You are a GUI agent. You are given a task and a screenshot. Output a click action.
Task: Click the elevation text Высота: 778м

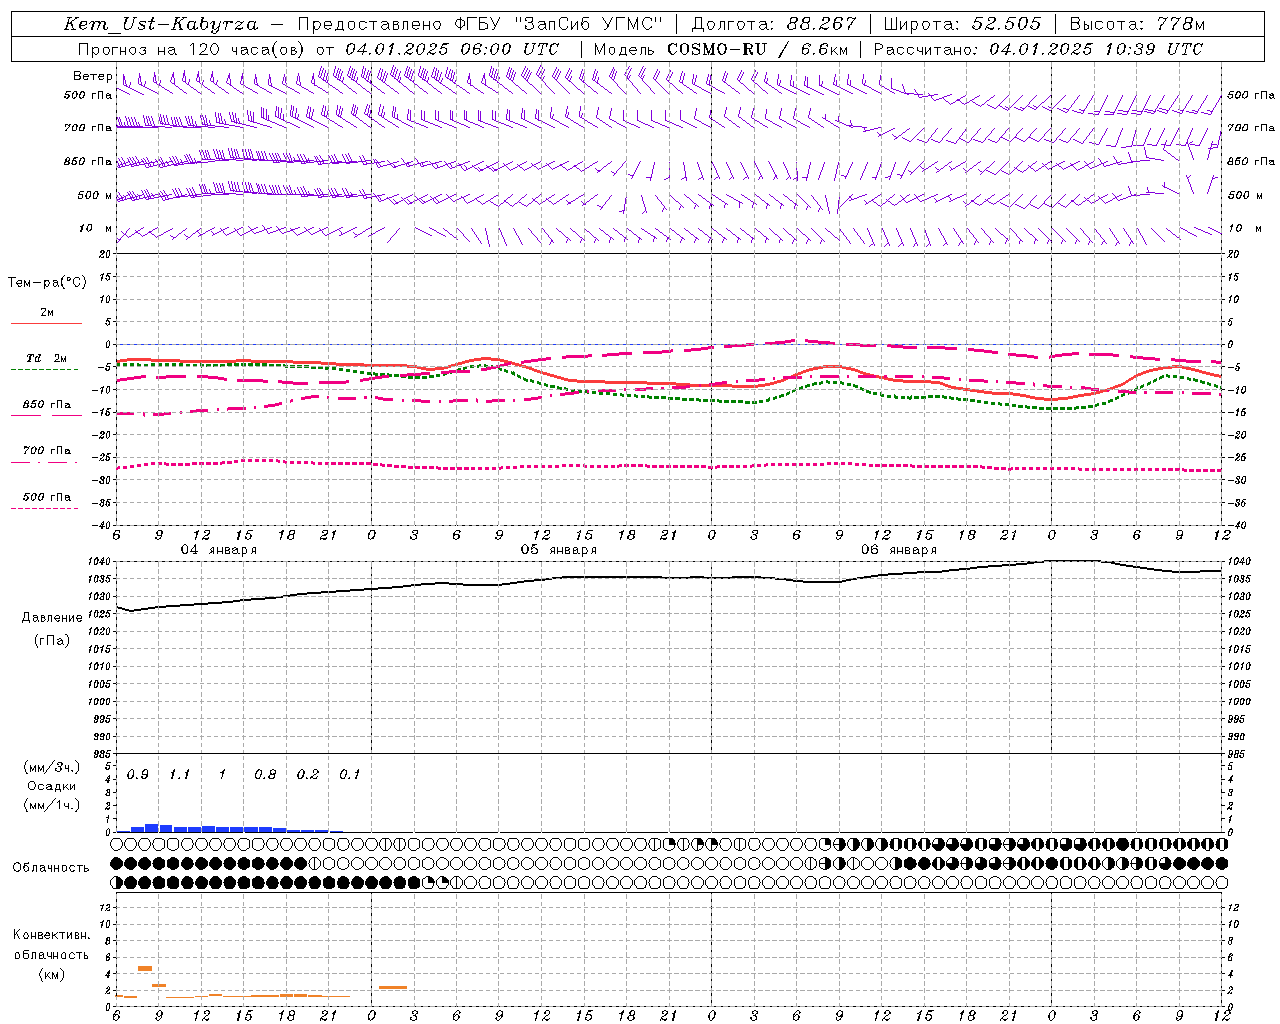pyautogui.click(x=1137, y=24)
